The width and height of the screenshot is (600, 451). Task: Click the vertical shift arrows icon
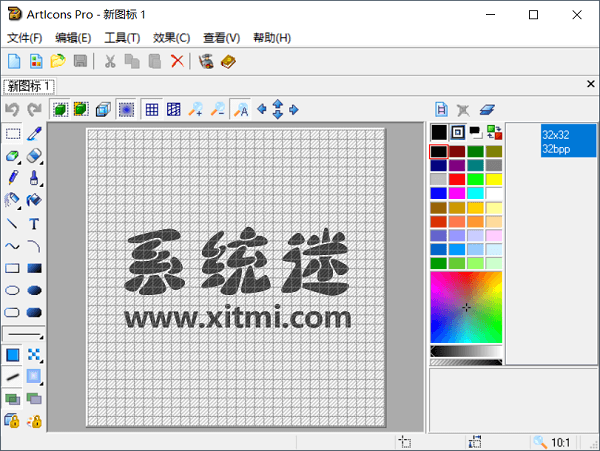[x=278, y=109]
